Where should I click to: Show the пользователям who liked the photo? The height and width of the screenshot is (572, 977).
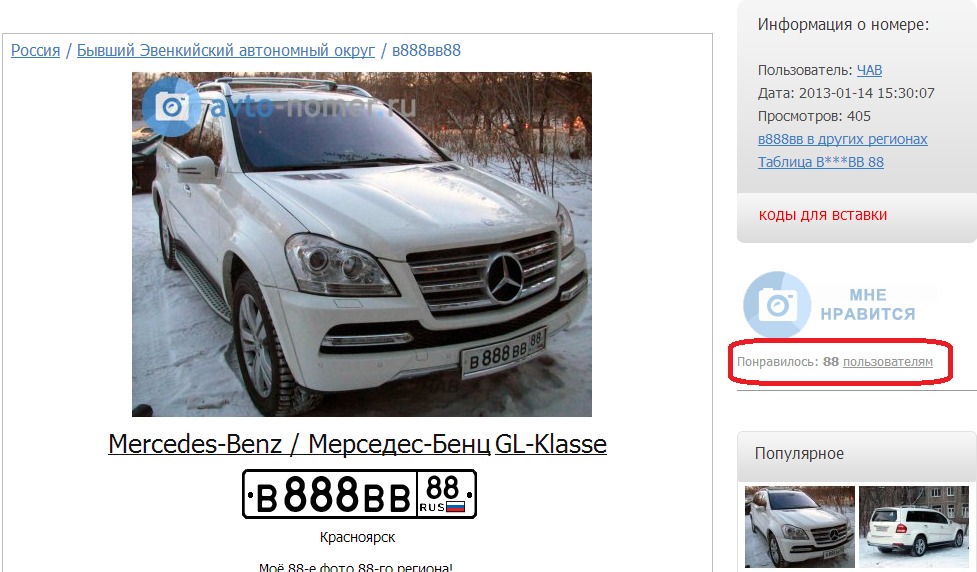tap(887, 361)
